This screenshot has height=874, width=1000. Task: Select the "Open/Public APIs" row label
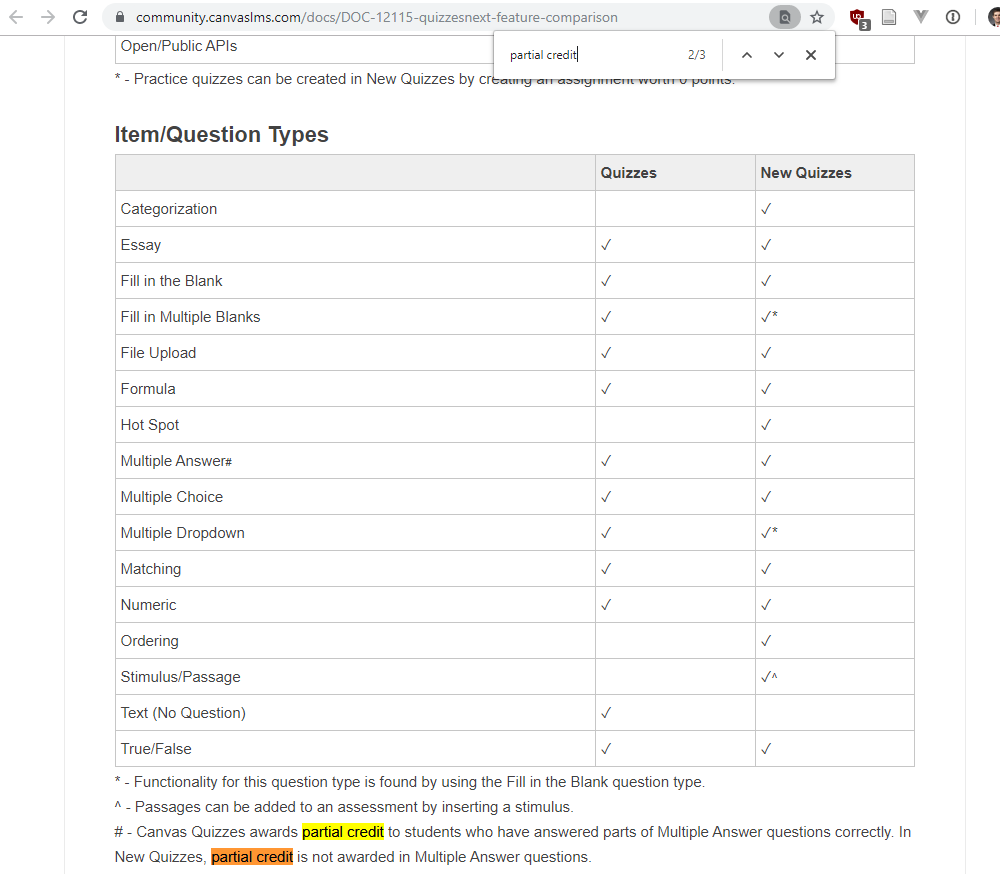(179, 46)
